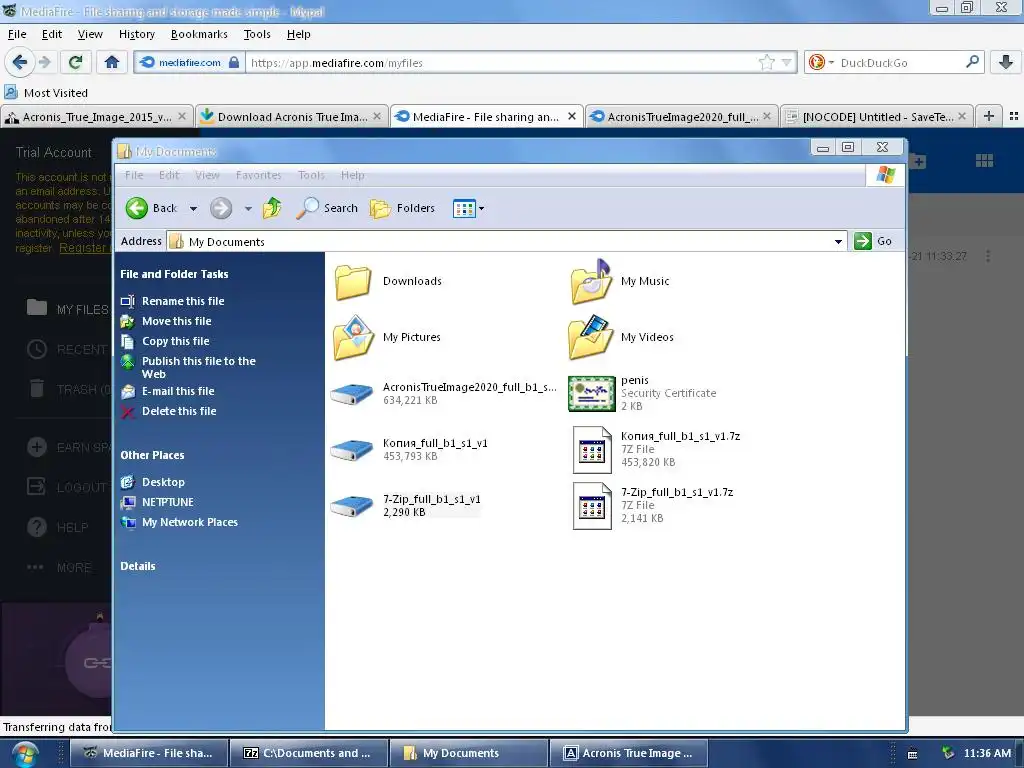Select the AcronisTrueImage2020_full_b1 drive image icon
The image size is (1024, 768).
pyautogui.click(x=352, y=394)
